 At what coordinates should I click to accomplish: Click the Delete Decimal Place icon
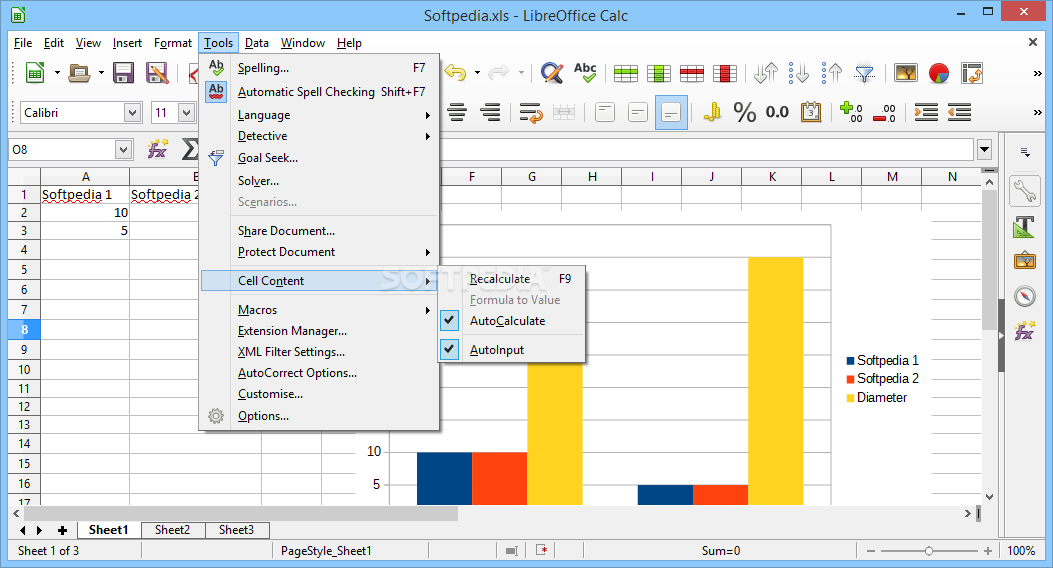pos(884,112)
